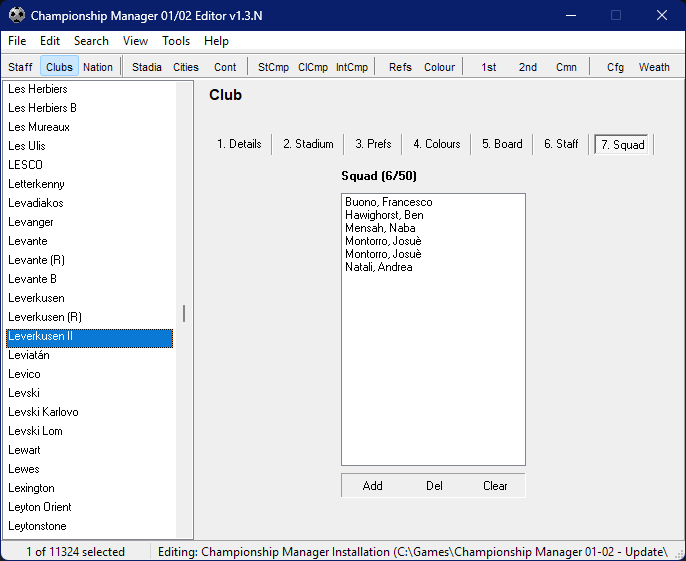
Task: Click the Del squad button
Action: coord(434,486)
